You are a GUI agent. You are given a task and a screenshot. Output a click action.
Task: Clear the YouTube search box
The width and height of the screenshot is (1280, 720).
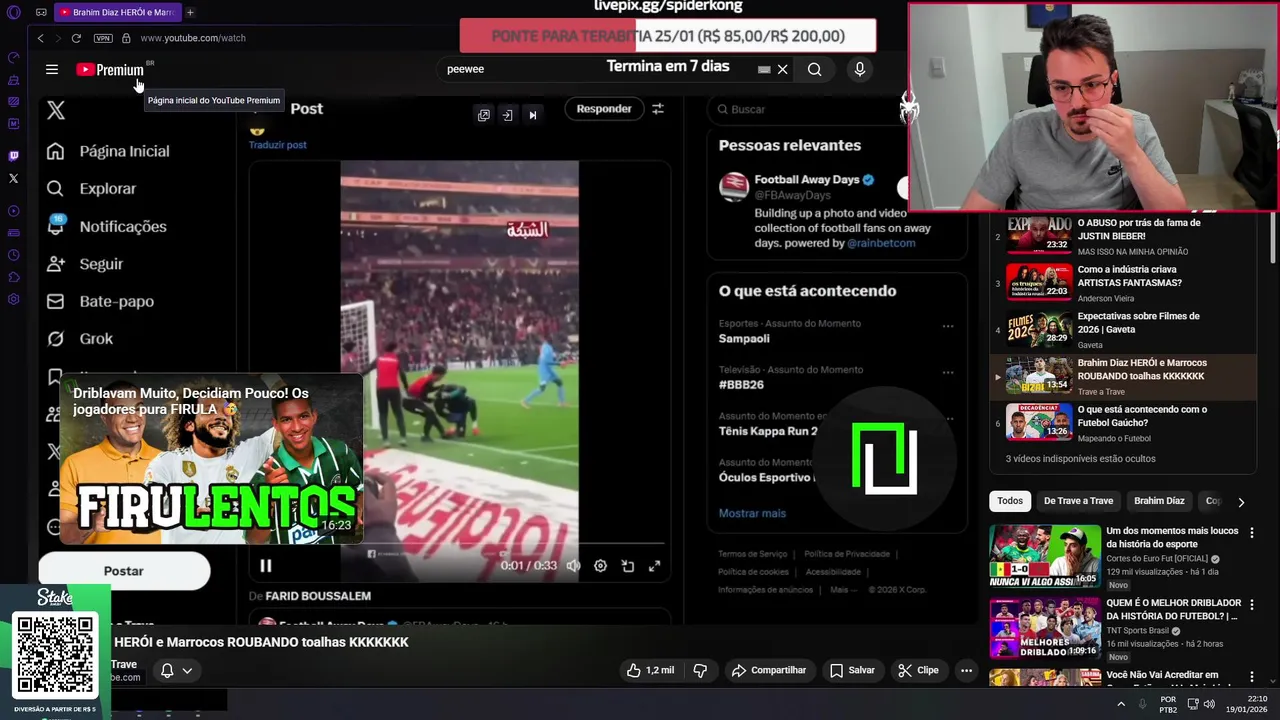click(782, 70)
